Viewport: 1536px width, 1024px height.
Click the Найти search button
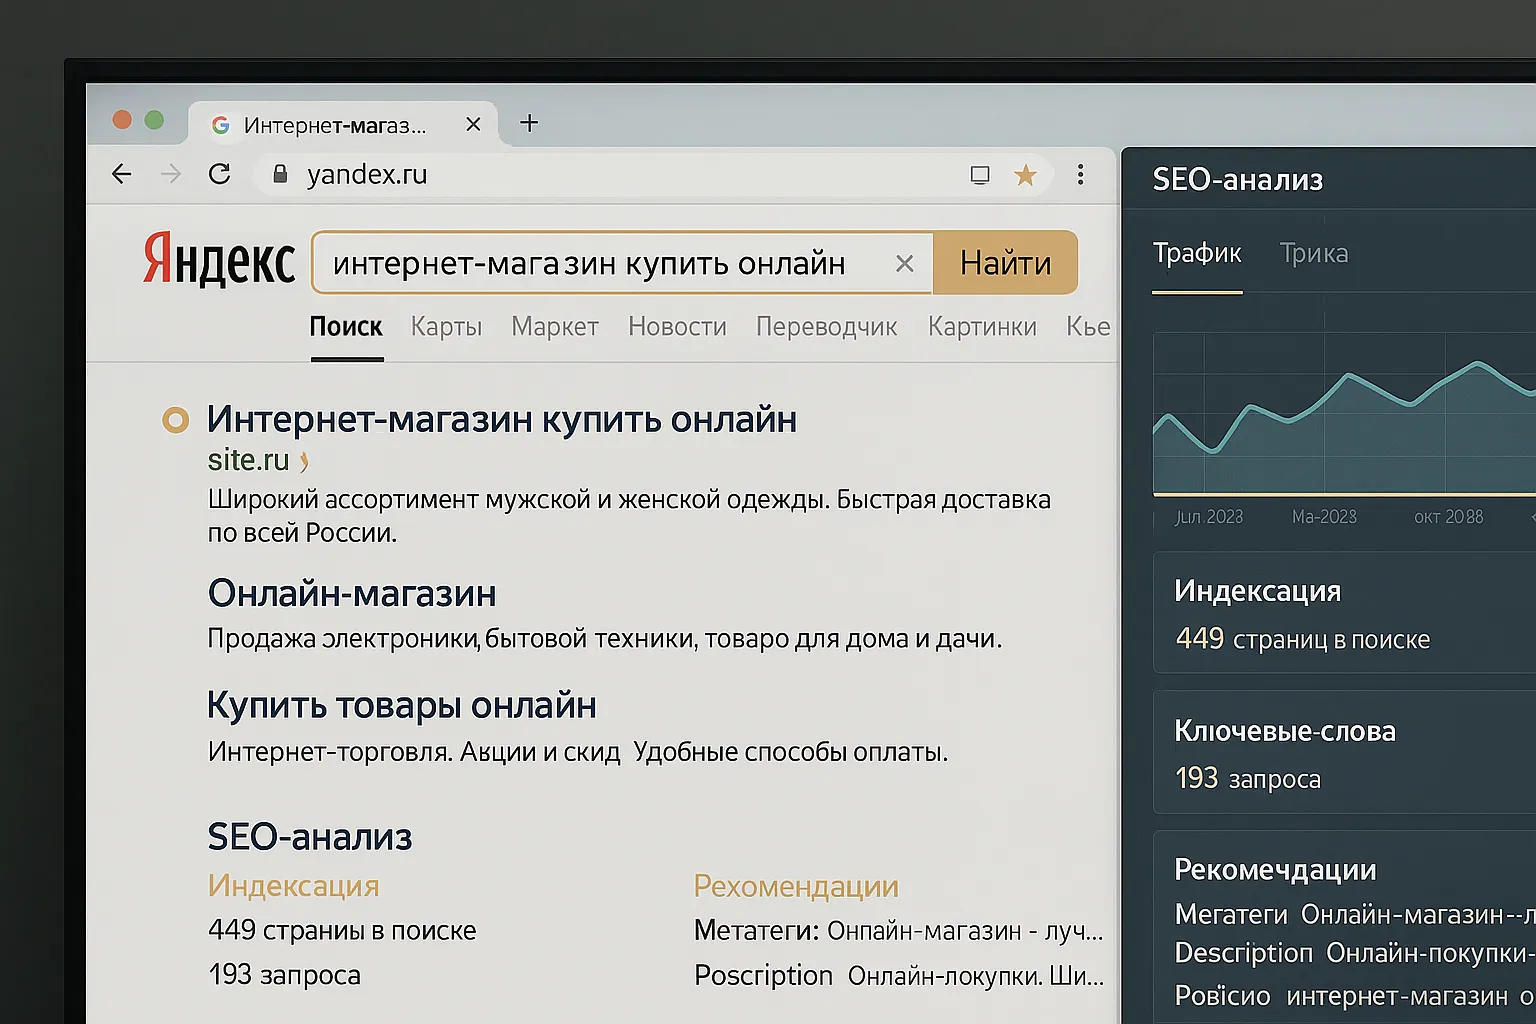click(x=1005, y=263)
